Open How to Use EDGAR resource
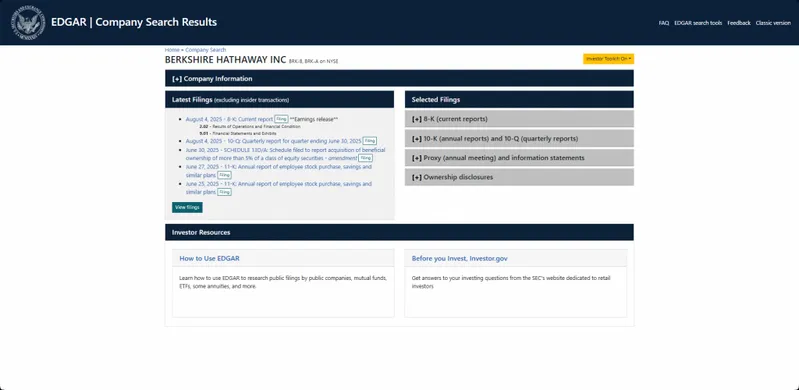 209,258
